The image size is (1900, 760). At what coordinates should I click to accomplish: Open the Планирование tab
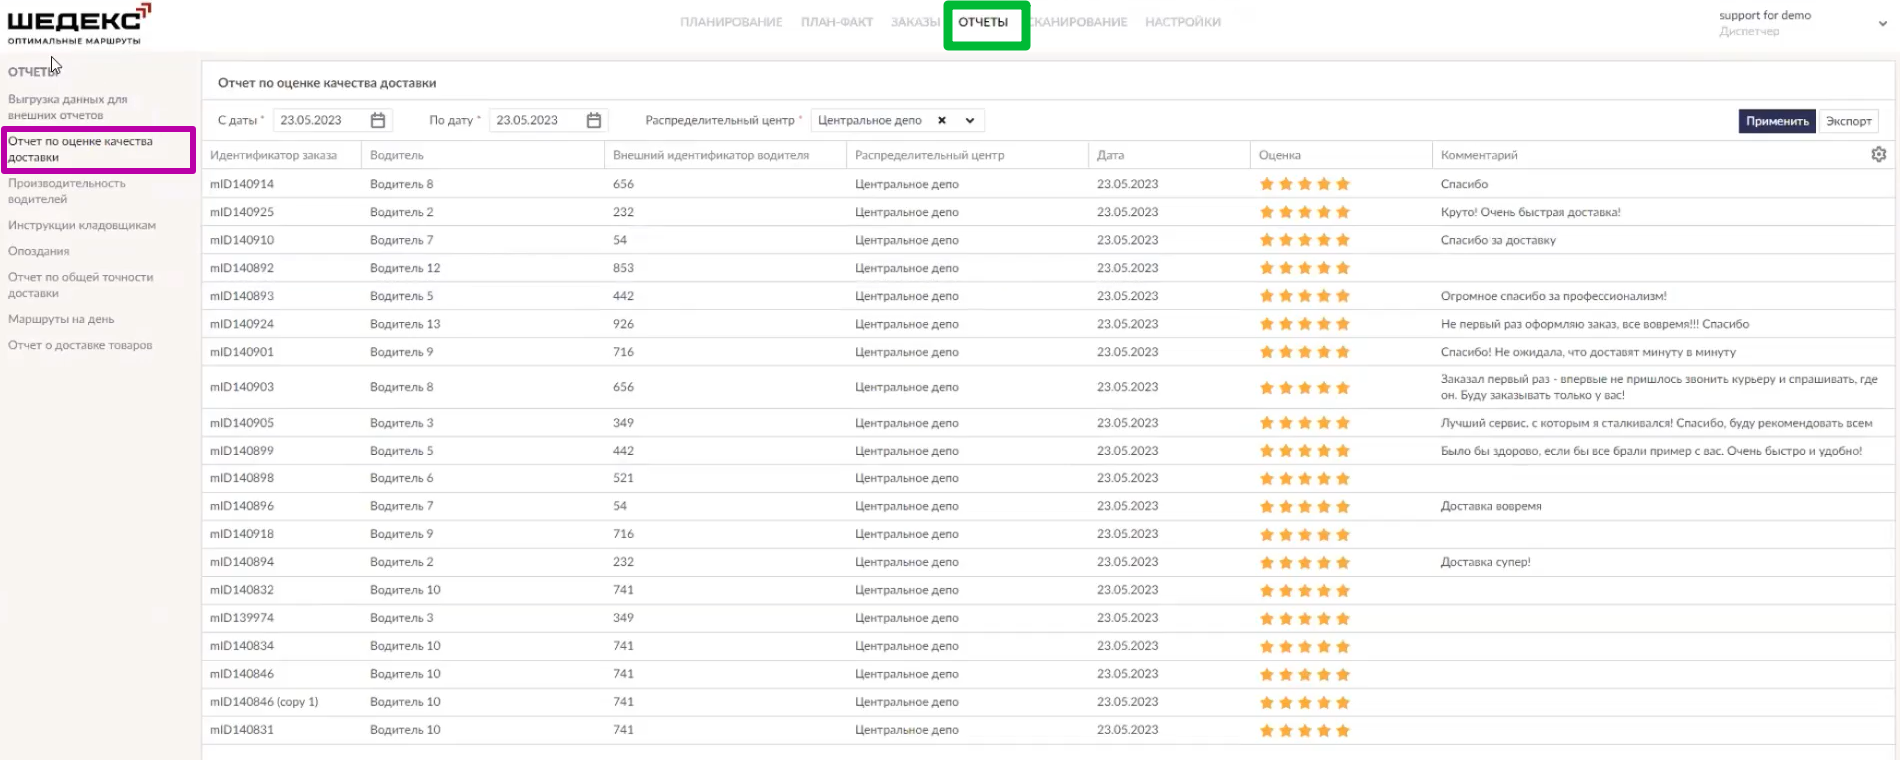click(x=731, y=22)
